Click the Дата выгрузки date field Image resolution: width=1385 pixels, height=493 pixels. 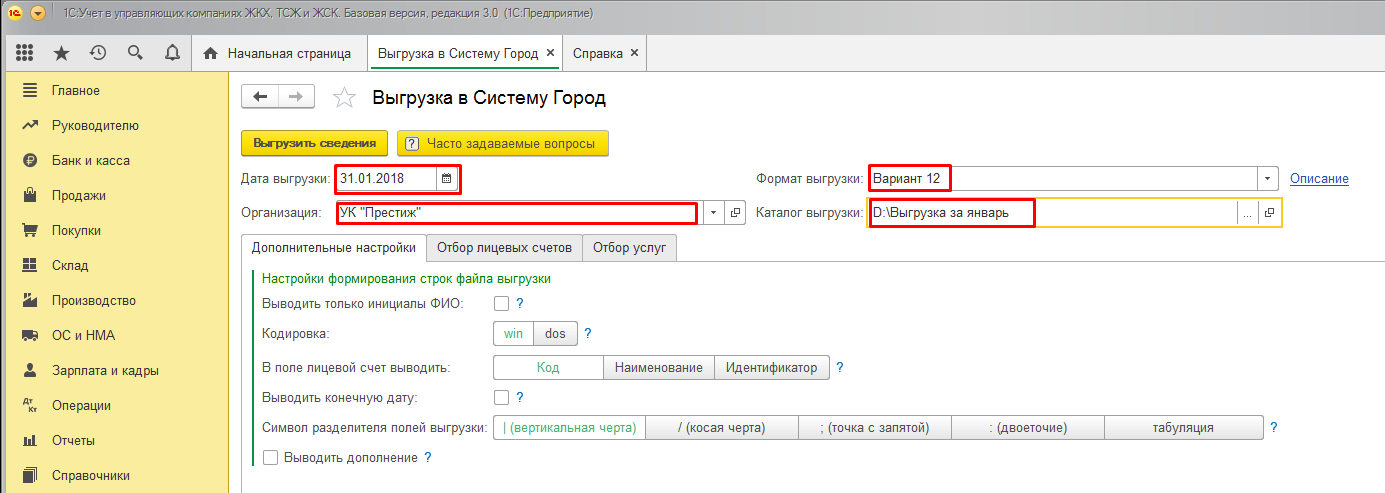point(386,179)
